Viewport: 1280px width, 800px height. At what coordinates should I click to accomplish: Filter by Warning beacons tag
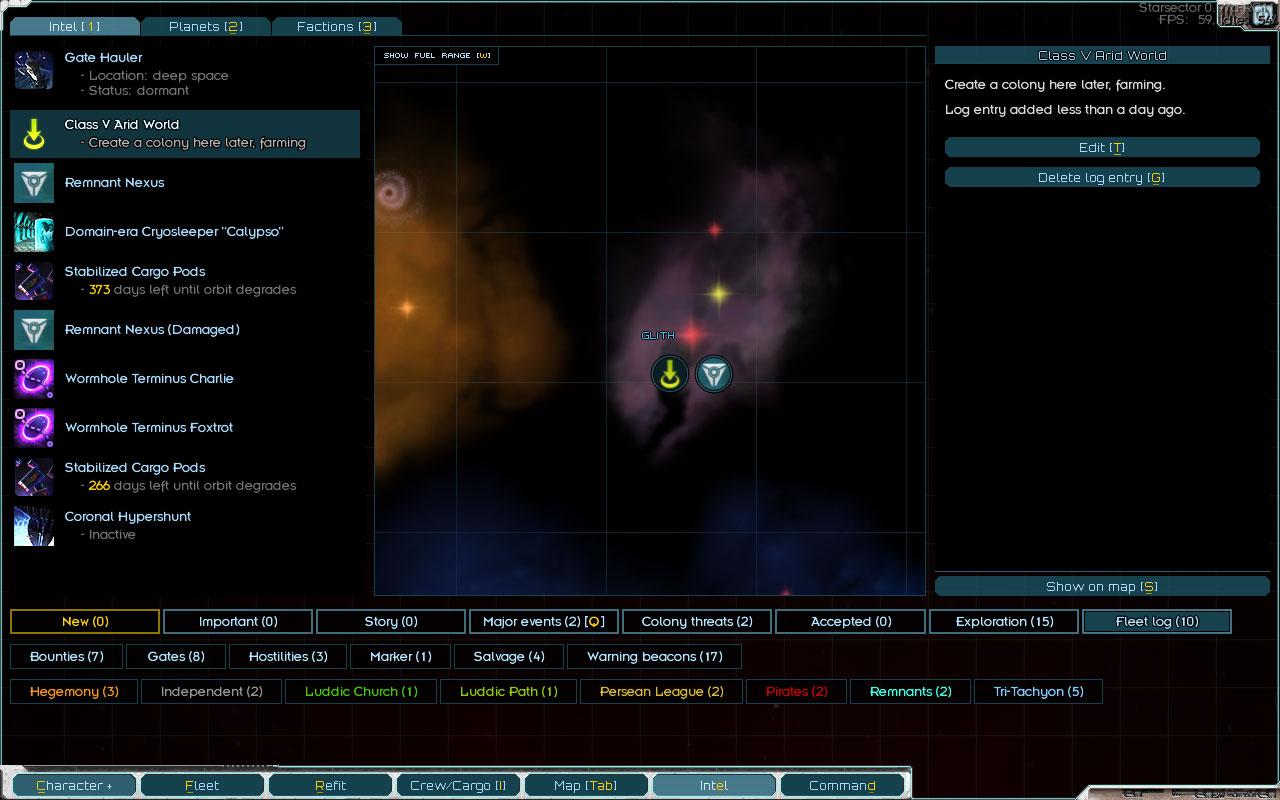654,657
